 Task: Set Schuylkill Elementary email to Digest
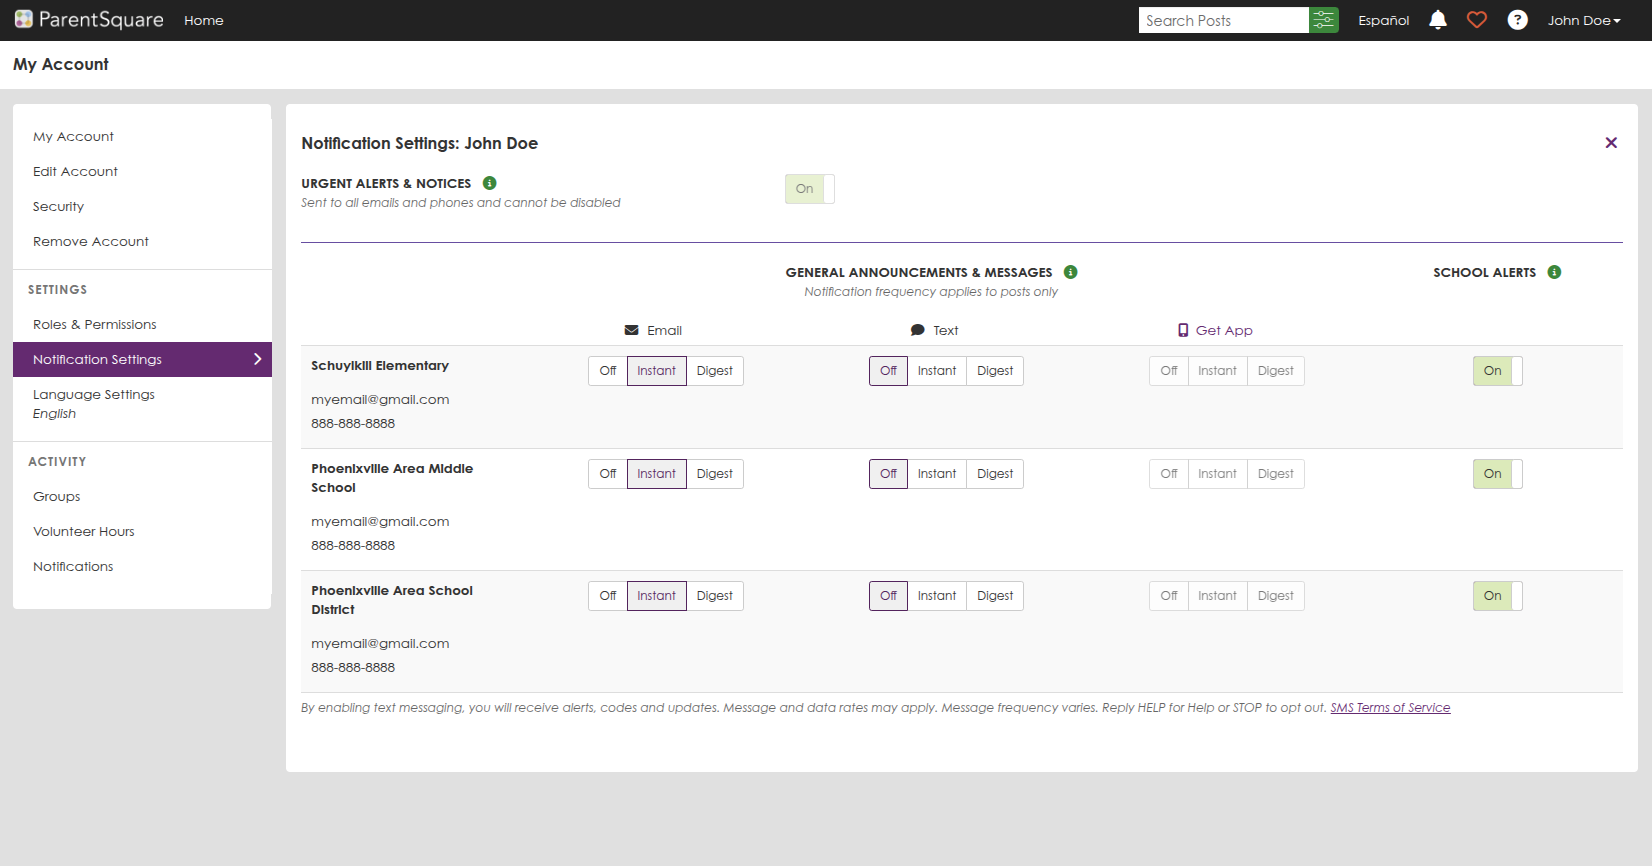(x=715, y=371)
